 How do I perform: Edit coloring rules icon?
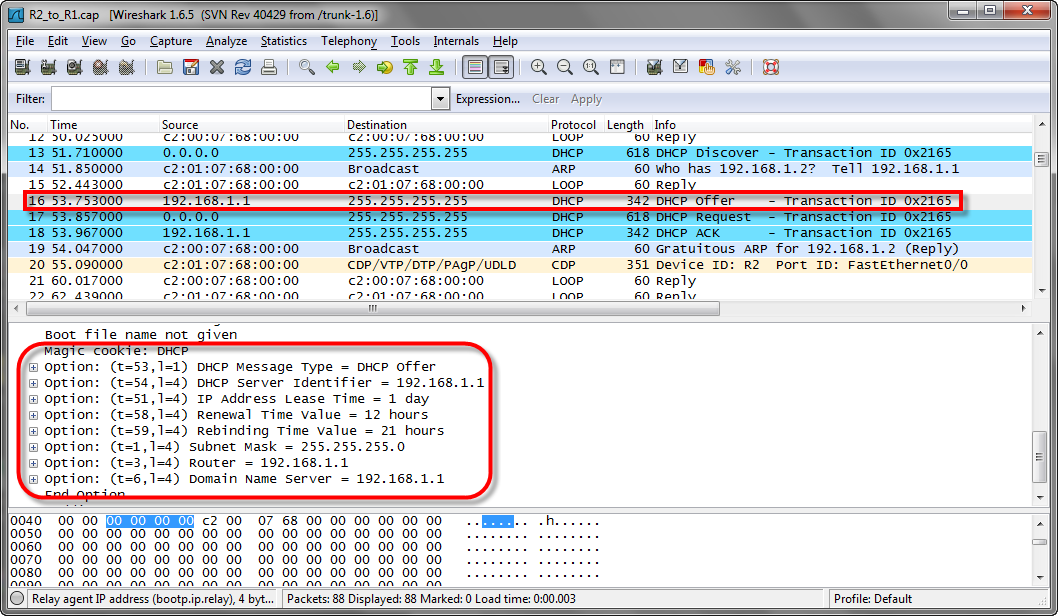[706, 67]
